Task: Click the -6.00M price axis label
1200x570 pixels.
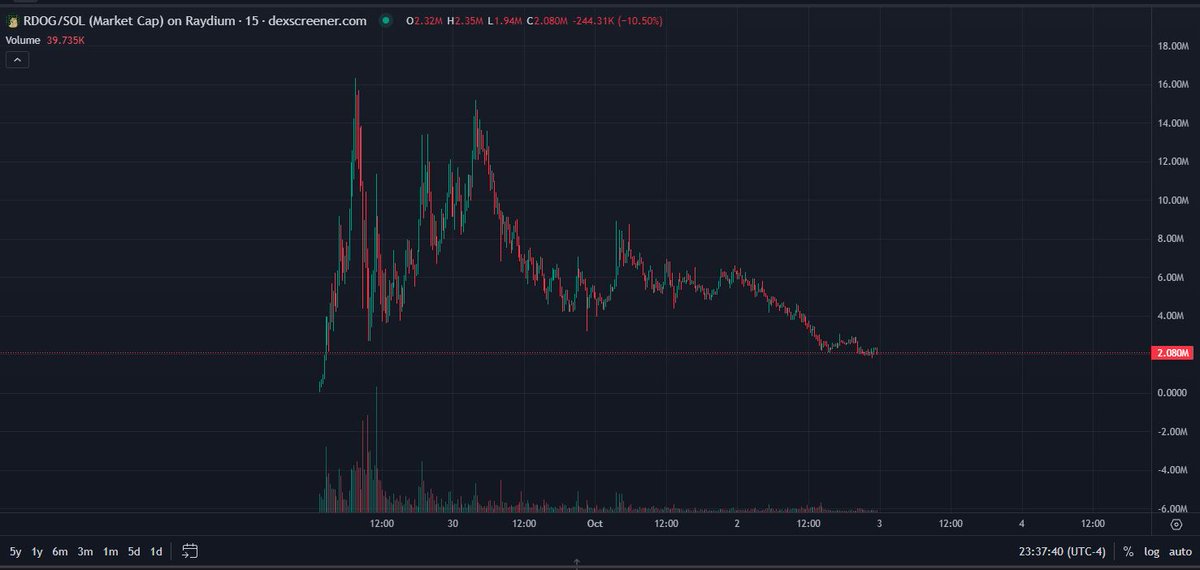Action: point(1171,508)
